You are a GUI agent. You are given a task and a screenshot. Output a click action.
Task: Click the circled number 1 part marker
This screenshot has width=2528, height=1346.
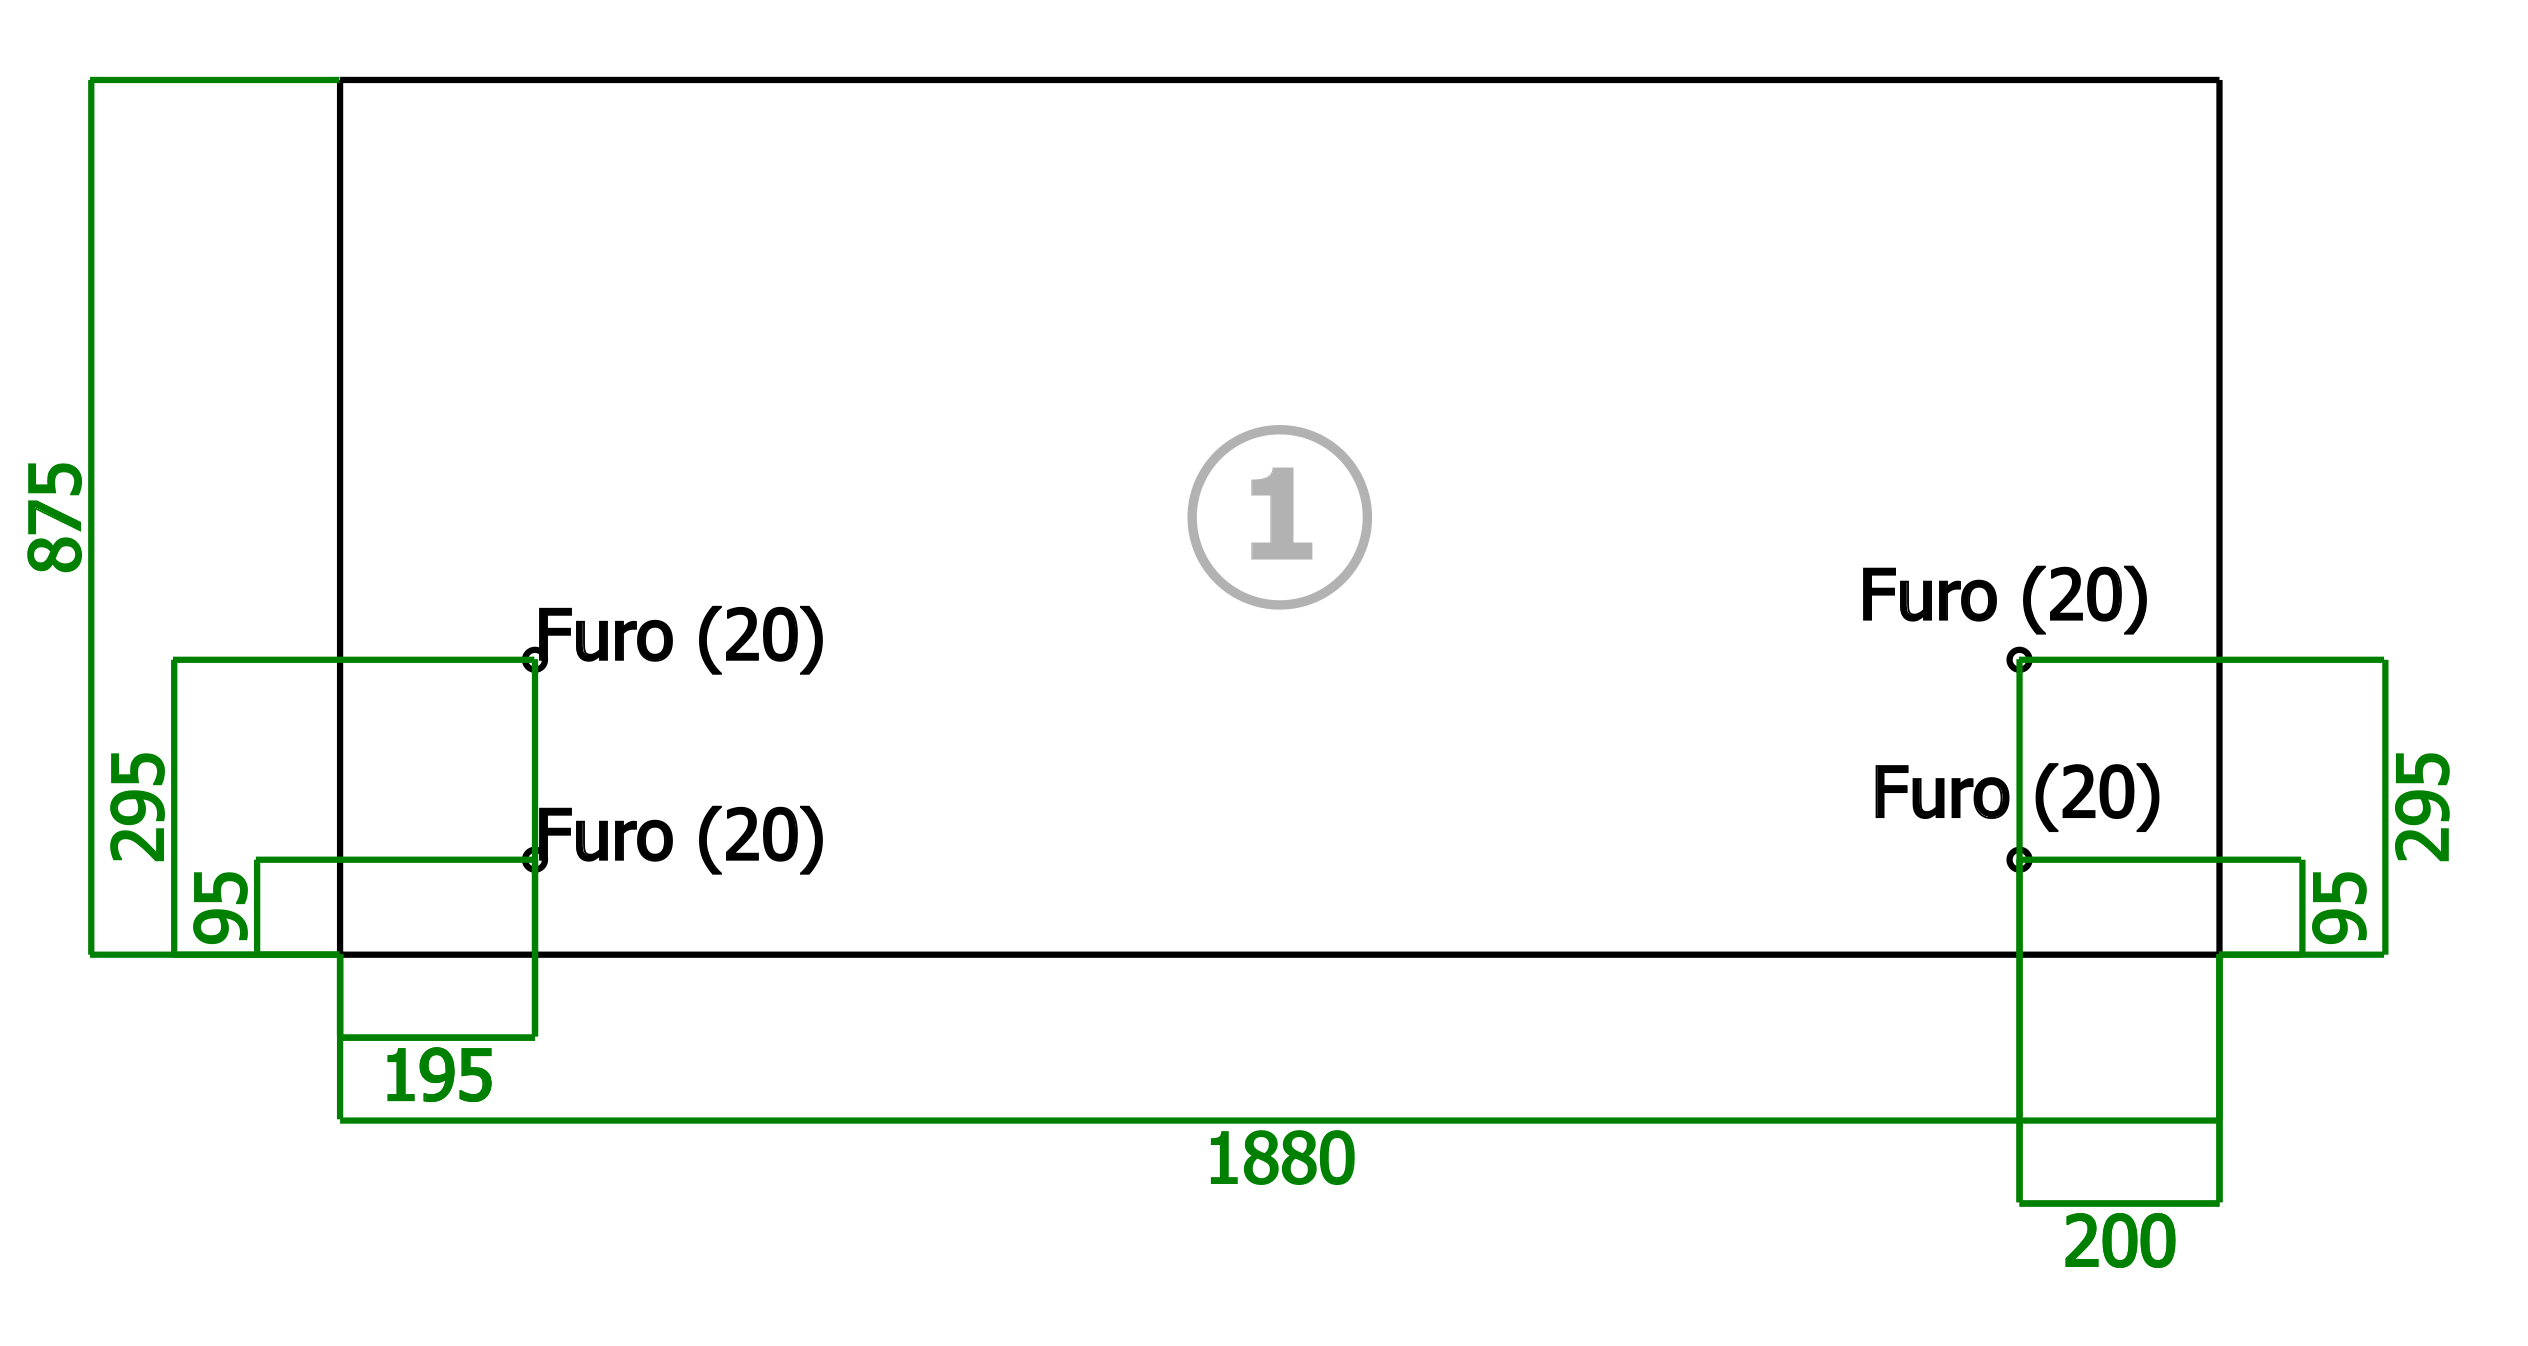point(1279,517)
